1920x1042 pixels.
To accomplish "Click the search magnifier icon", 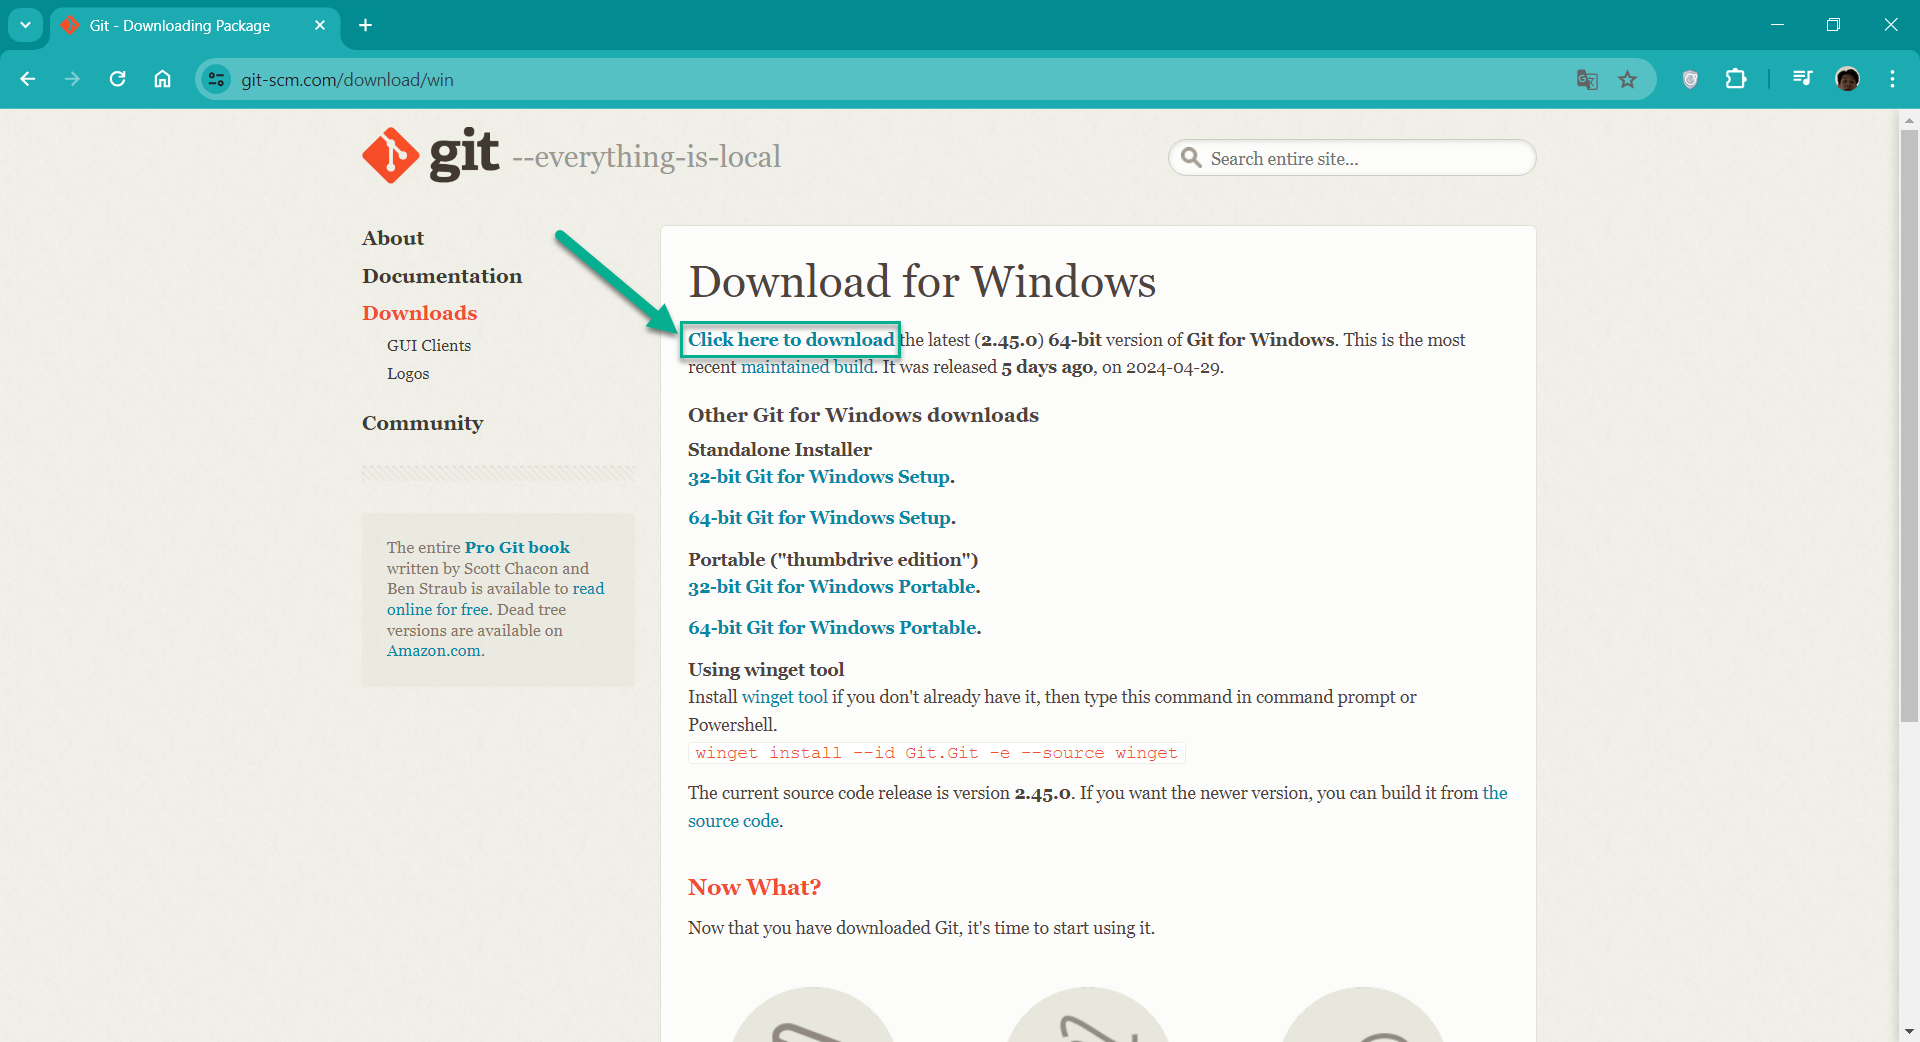I will pos(1191,158).
